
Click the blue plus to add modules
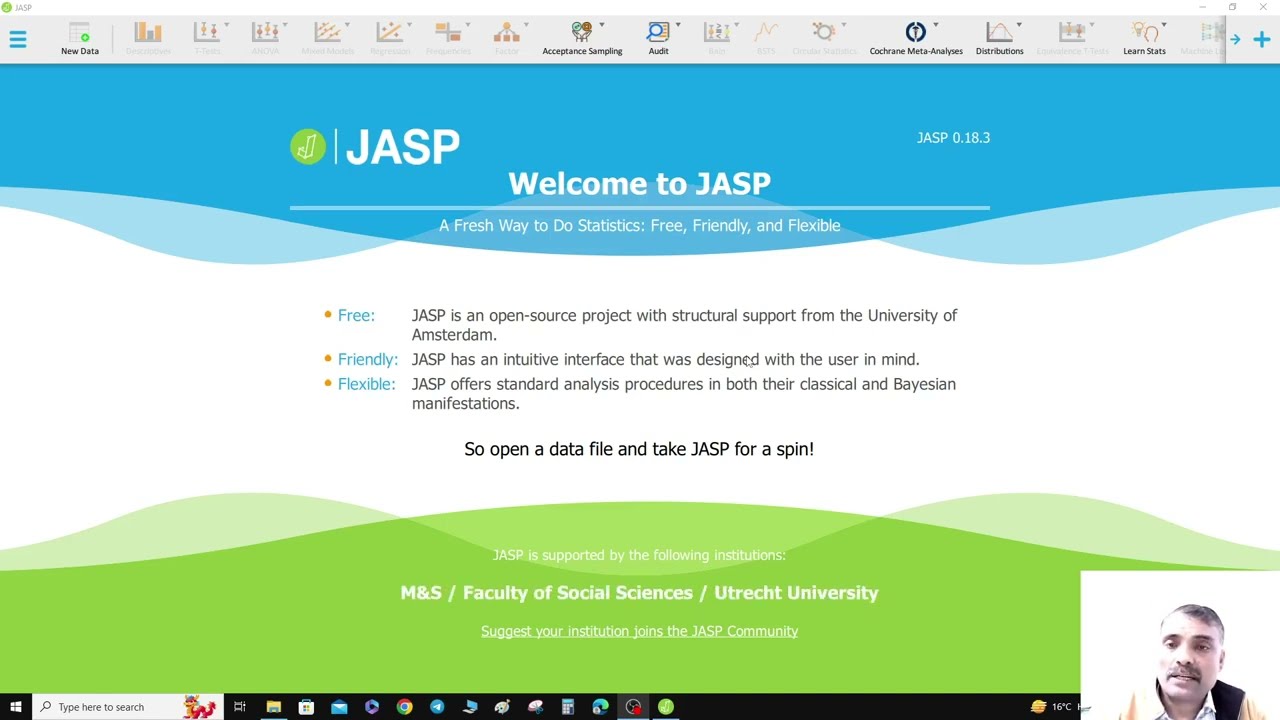pyautogui.click(x=1261, y=39)
